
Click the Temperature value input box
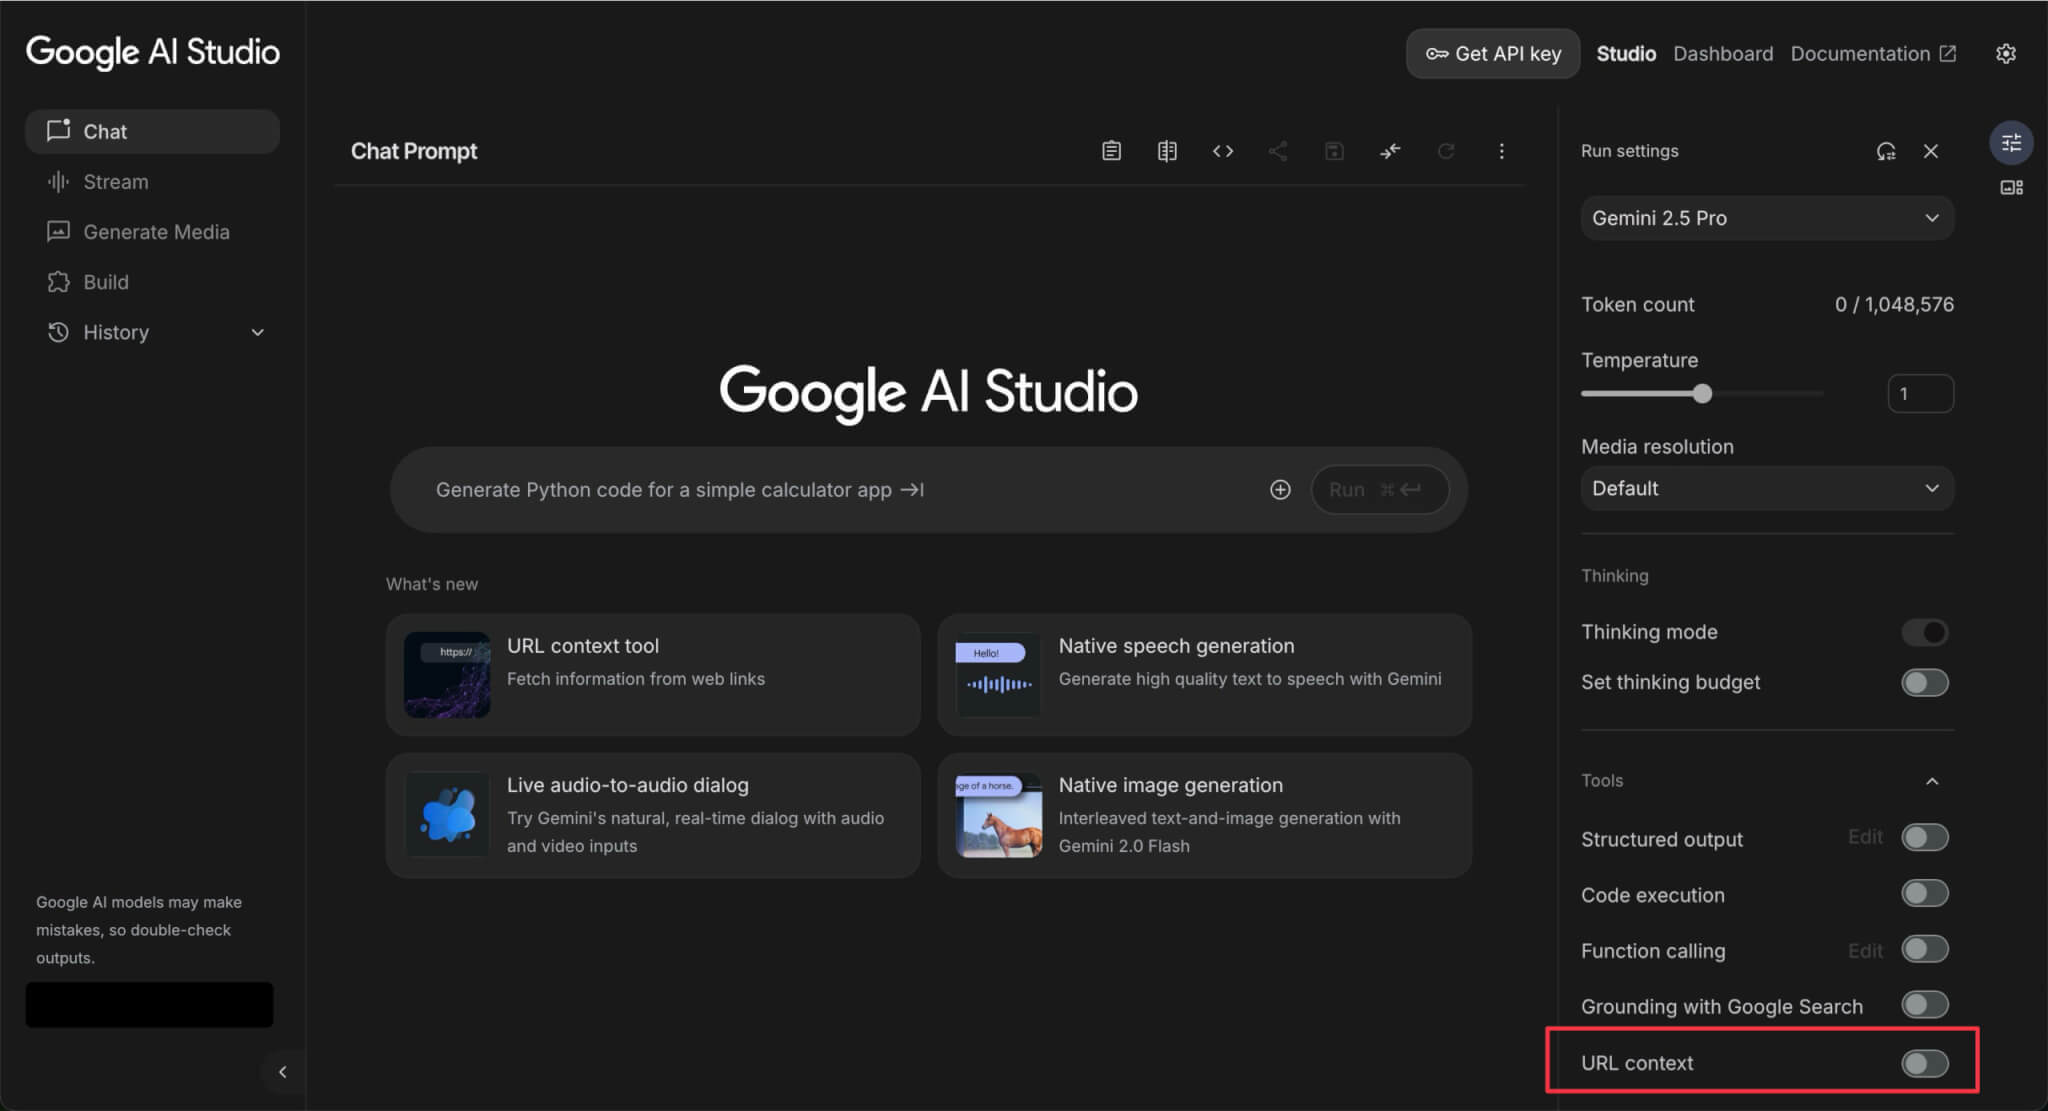pyautogui.click(x=1920, y=394)
